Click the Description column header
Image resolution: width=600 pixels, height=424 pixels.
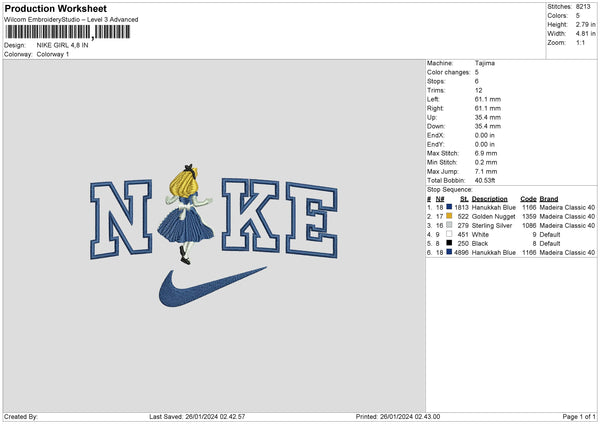coord(489,199)
